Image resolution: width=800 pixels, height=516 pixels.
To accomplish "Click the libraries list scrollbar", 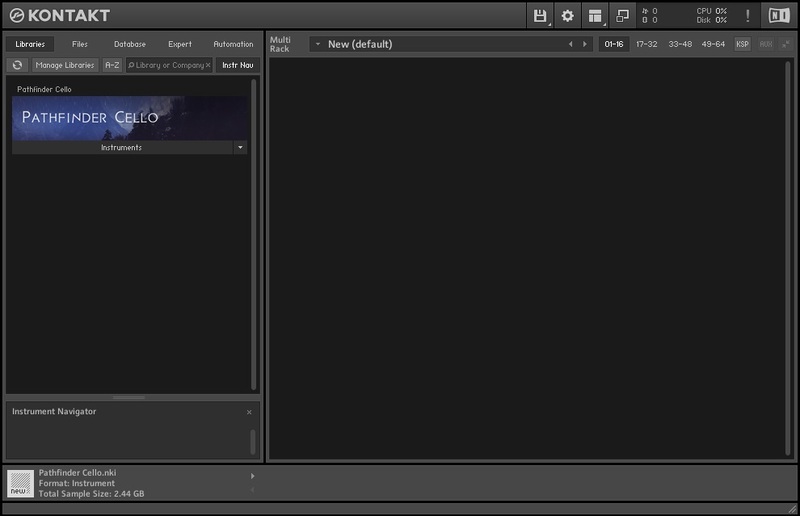I will [x=253, y=234].
